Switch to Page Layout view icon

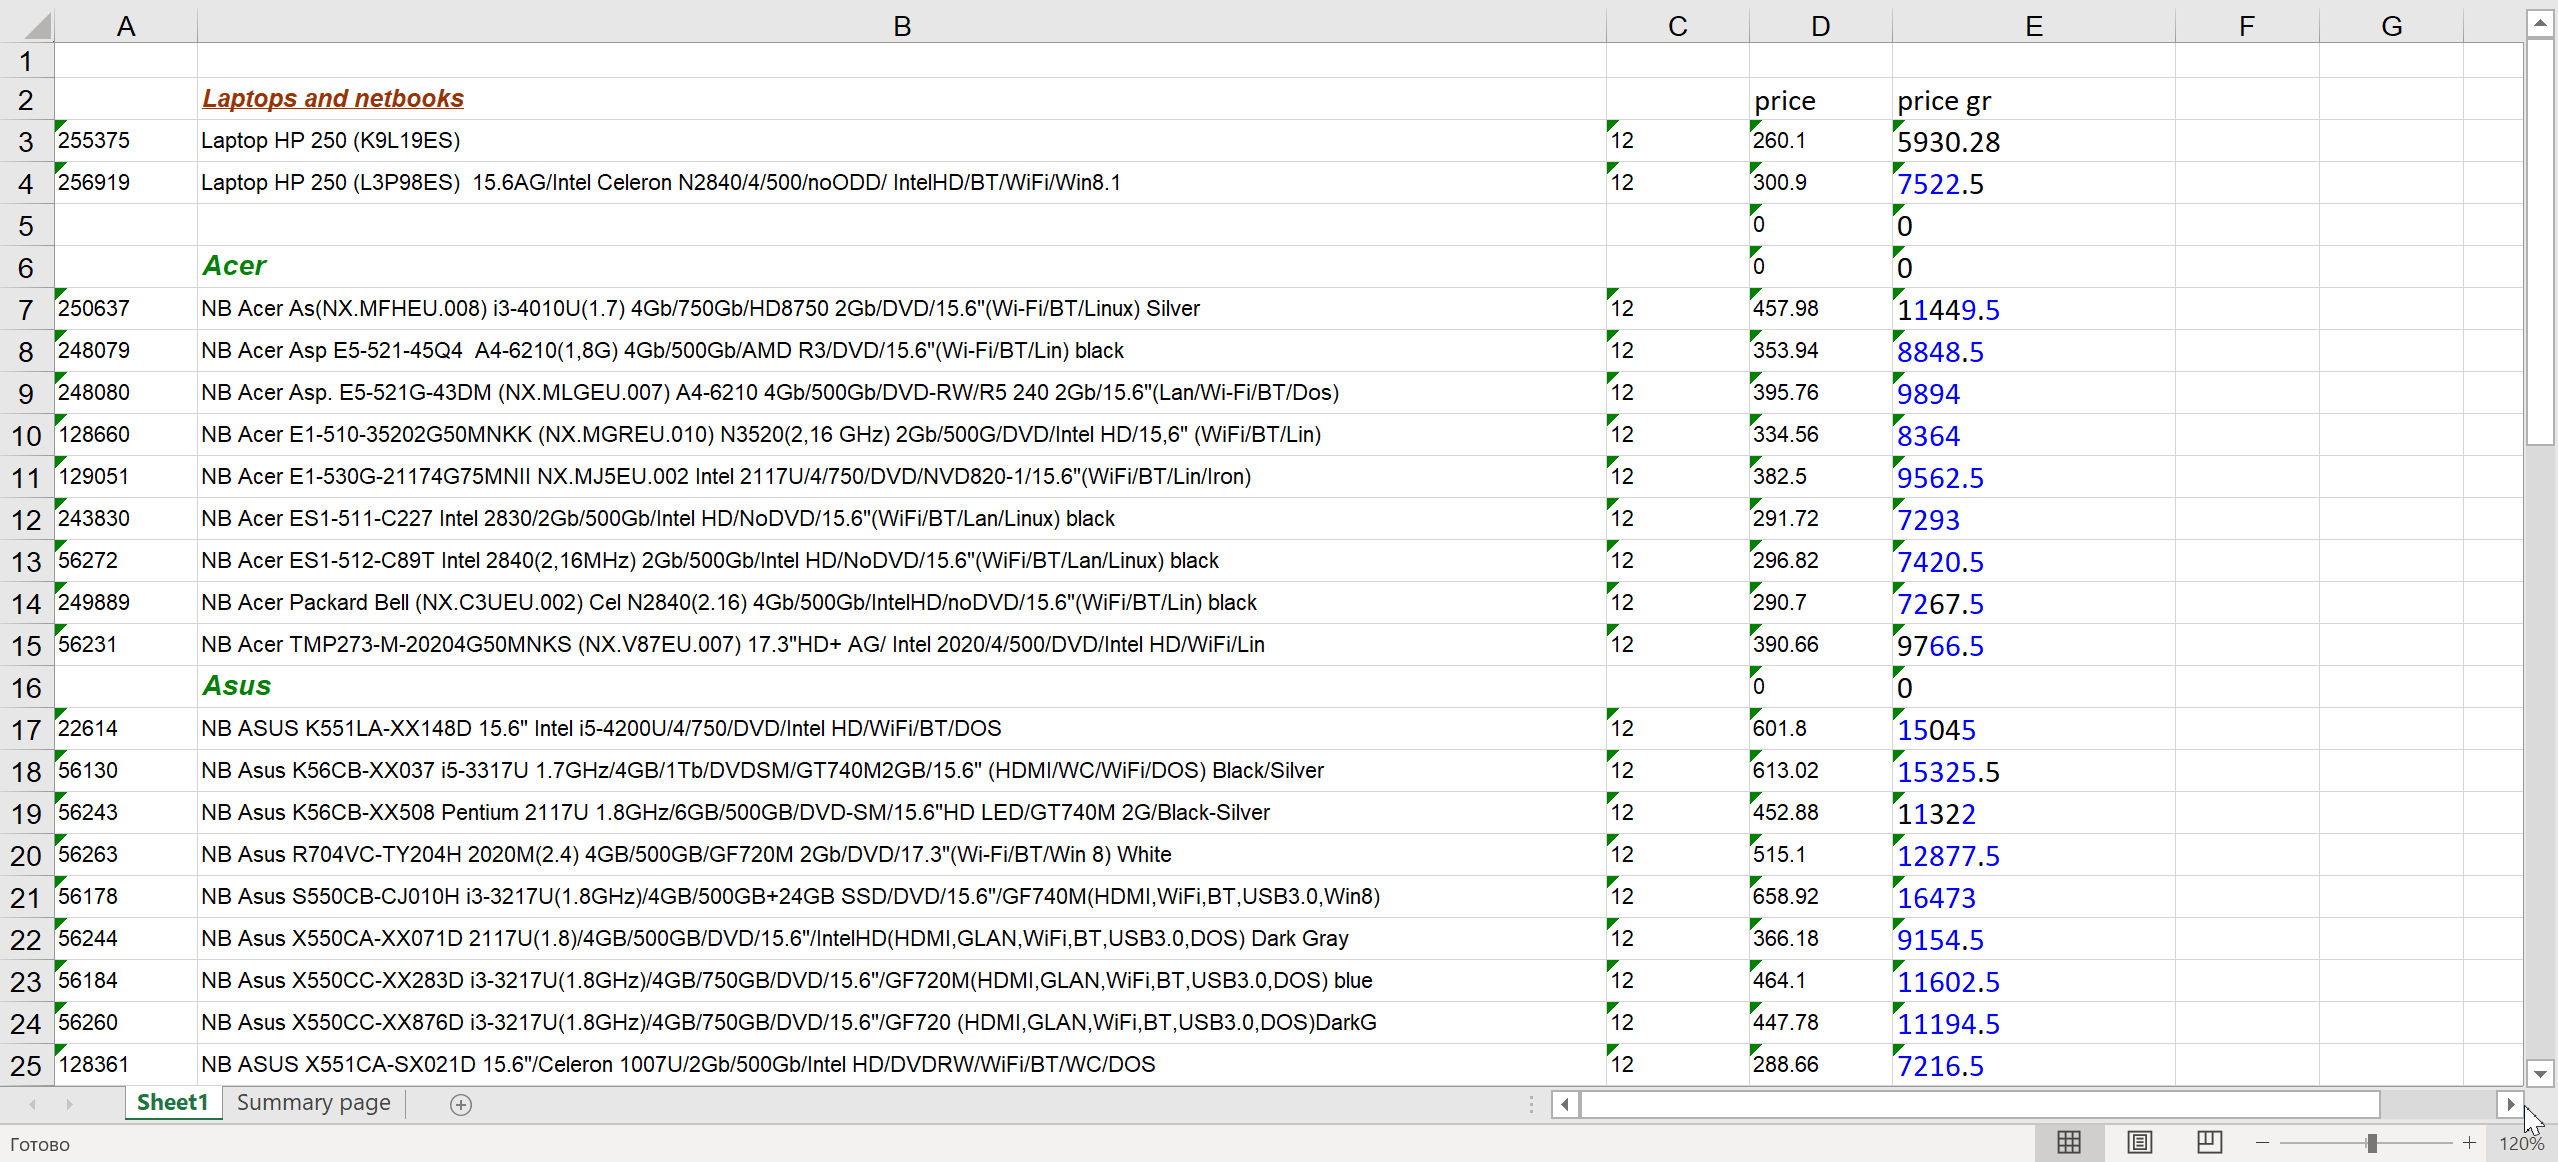pyautogui.click(x=2139, y=1142)
